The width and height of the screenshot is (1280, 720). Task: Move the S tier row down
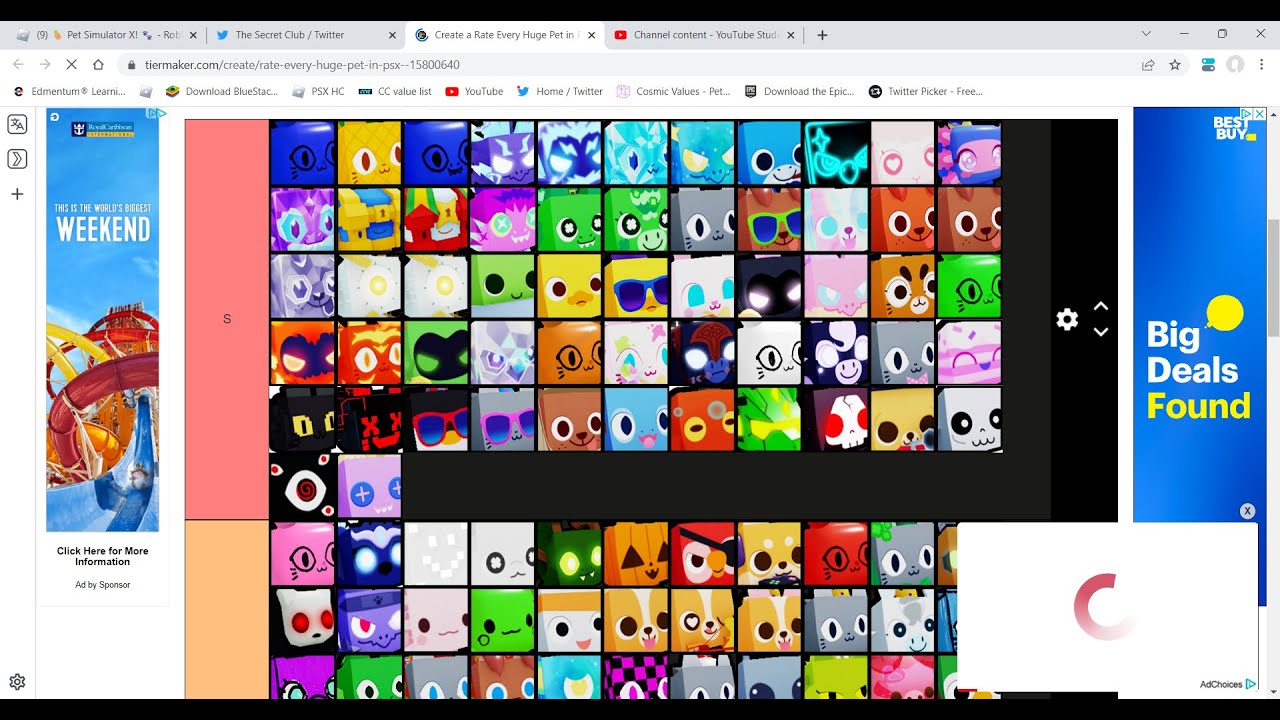coord(1101,332)
